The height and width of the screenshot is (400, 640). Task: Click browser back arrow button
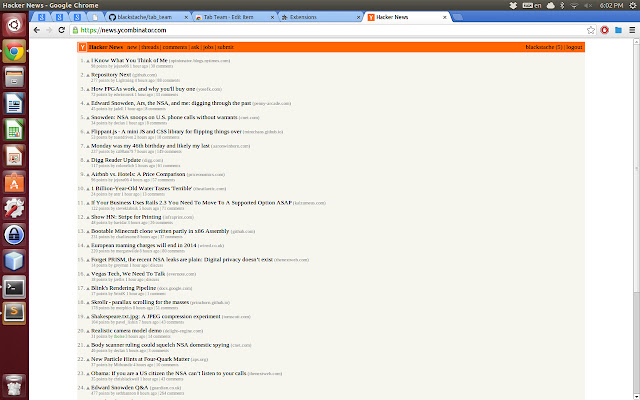(37, 31)
